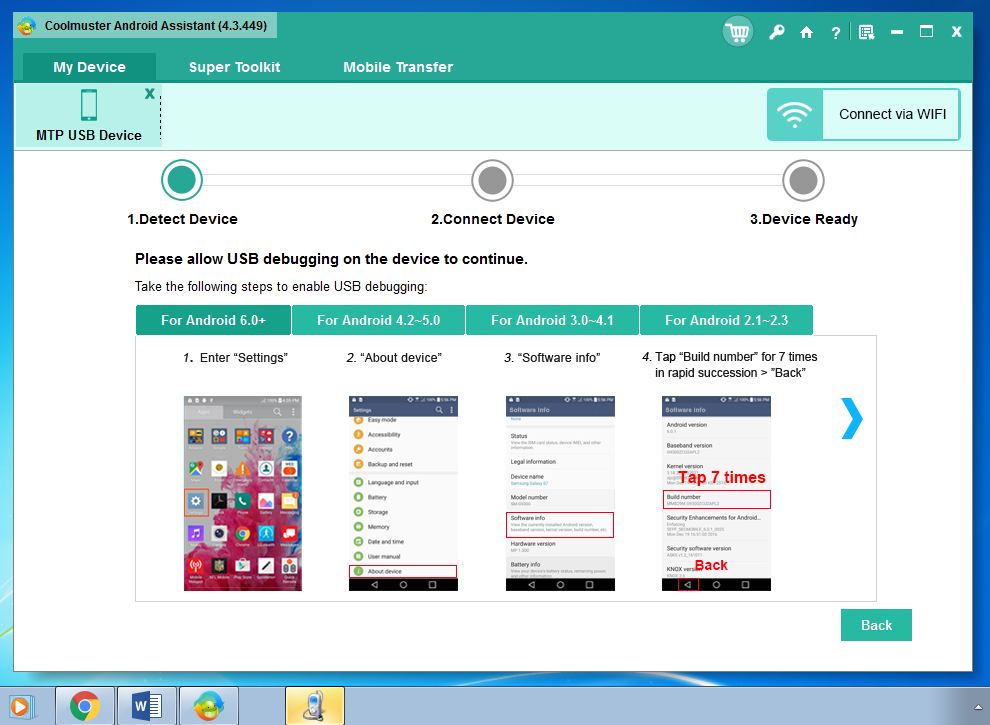Open the Build number screenshot thumbnail
Viewport: 990px width, 725px height.
click(716, 493)
